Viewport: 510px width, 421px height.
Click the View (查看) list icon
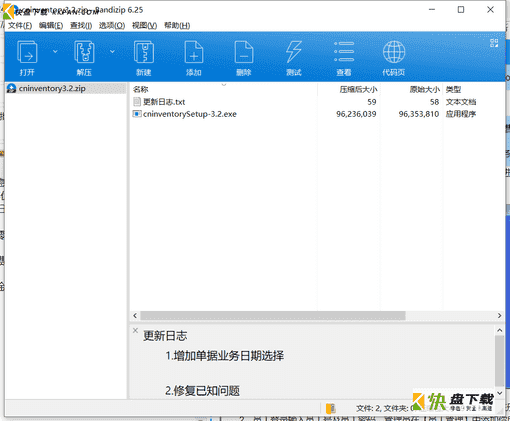click(x=344, y=52)
